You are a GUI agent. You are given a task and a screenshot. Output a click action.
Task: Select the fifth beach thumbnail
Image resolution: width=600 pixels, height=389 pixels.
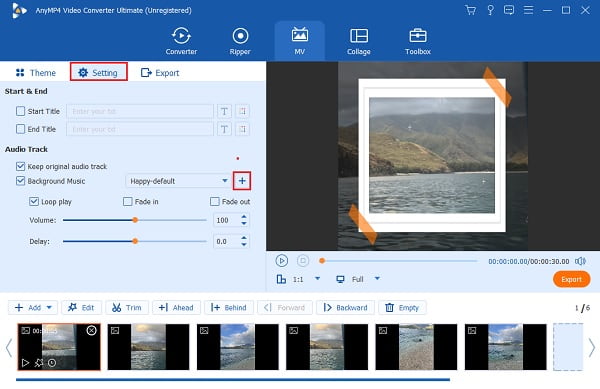click(416, 347)
